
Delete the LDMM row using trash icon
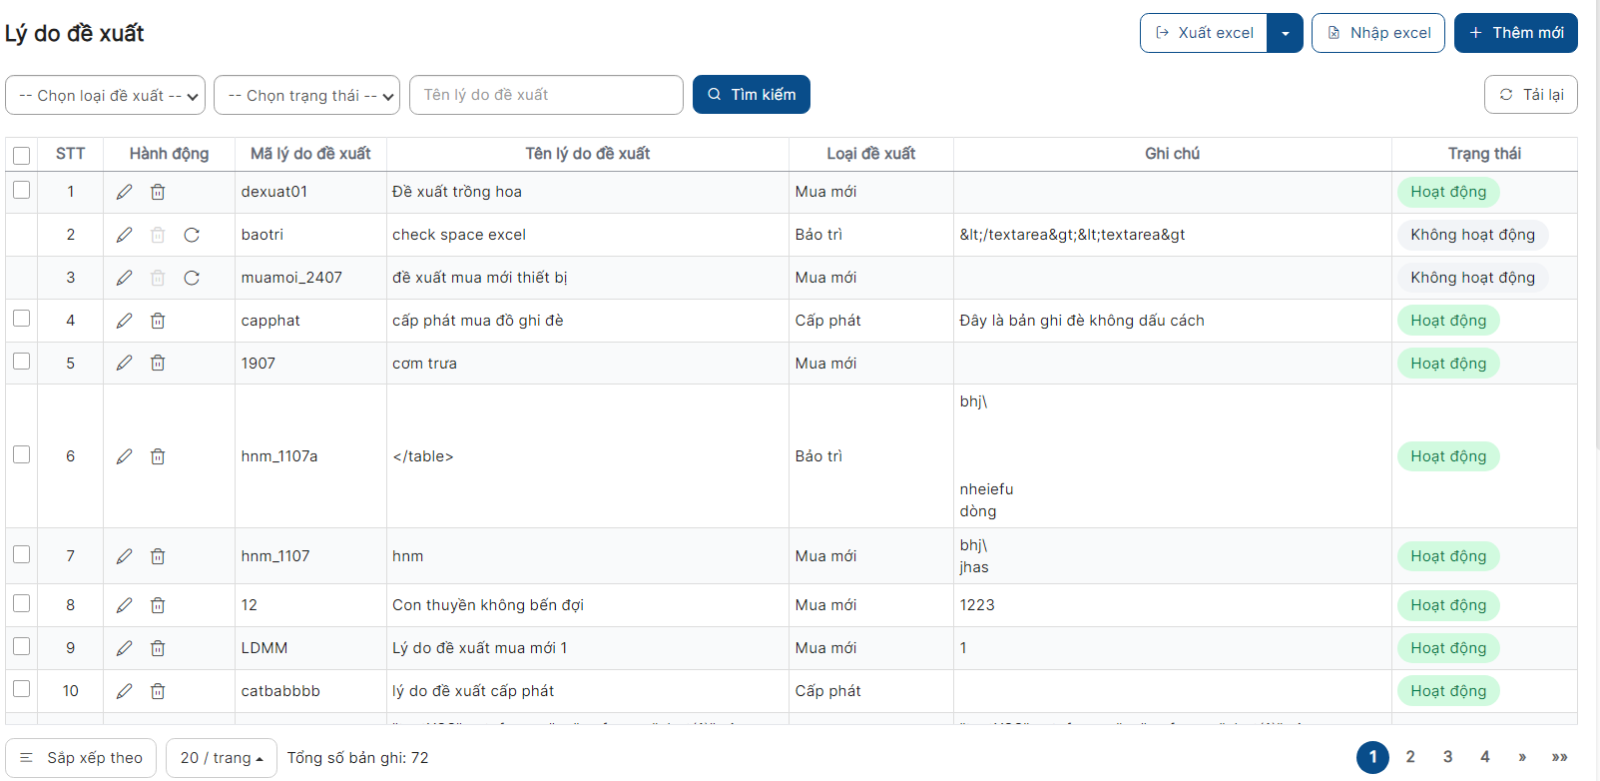coord(158,649)
